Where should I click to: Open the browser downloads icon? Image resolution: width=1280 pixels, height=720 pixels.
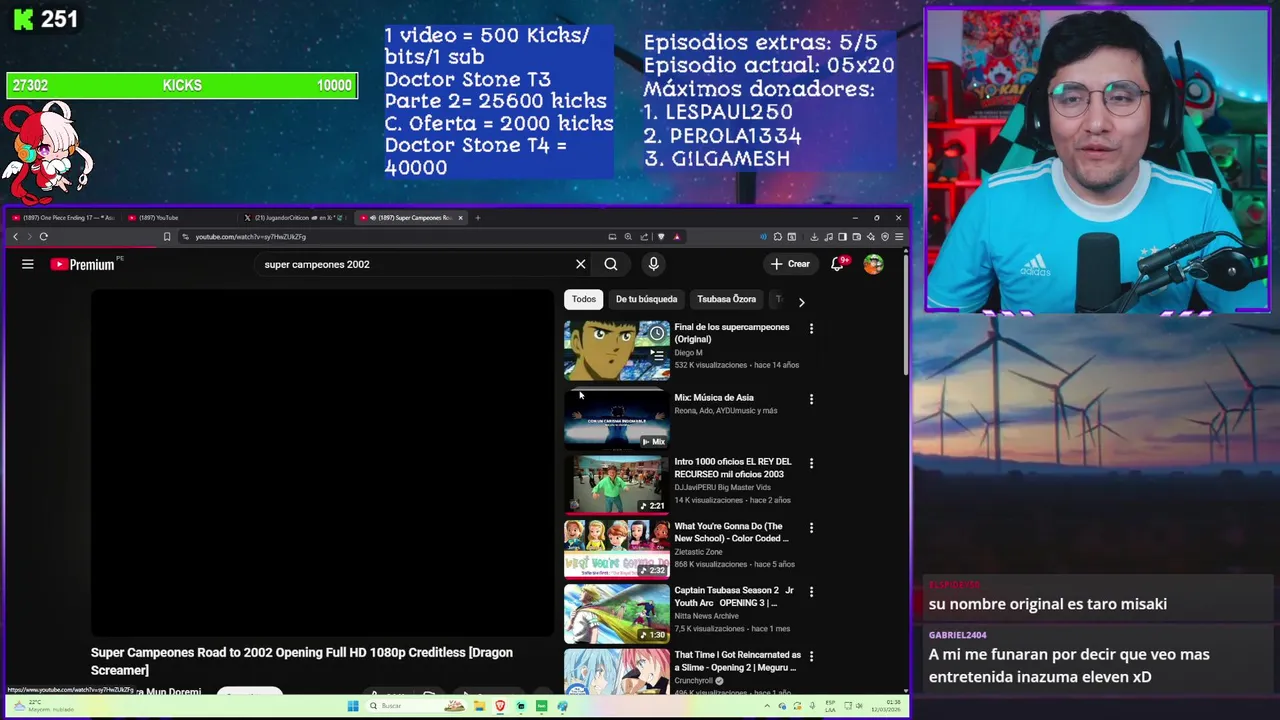pyautogui.click(x=814, y=237)
